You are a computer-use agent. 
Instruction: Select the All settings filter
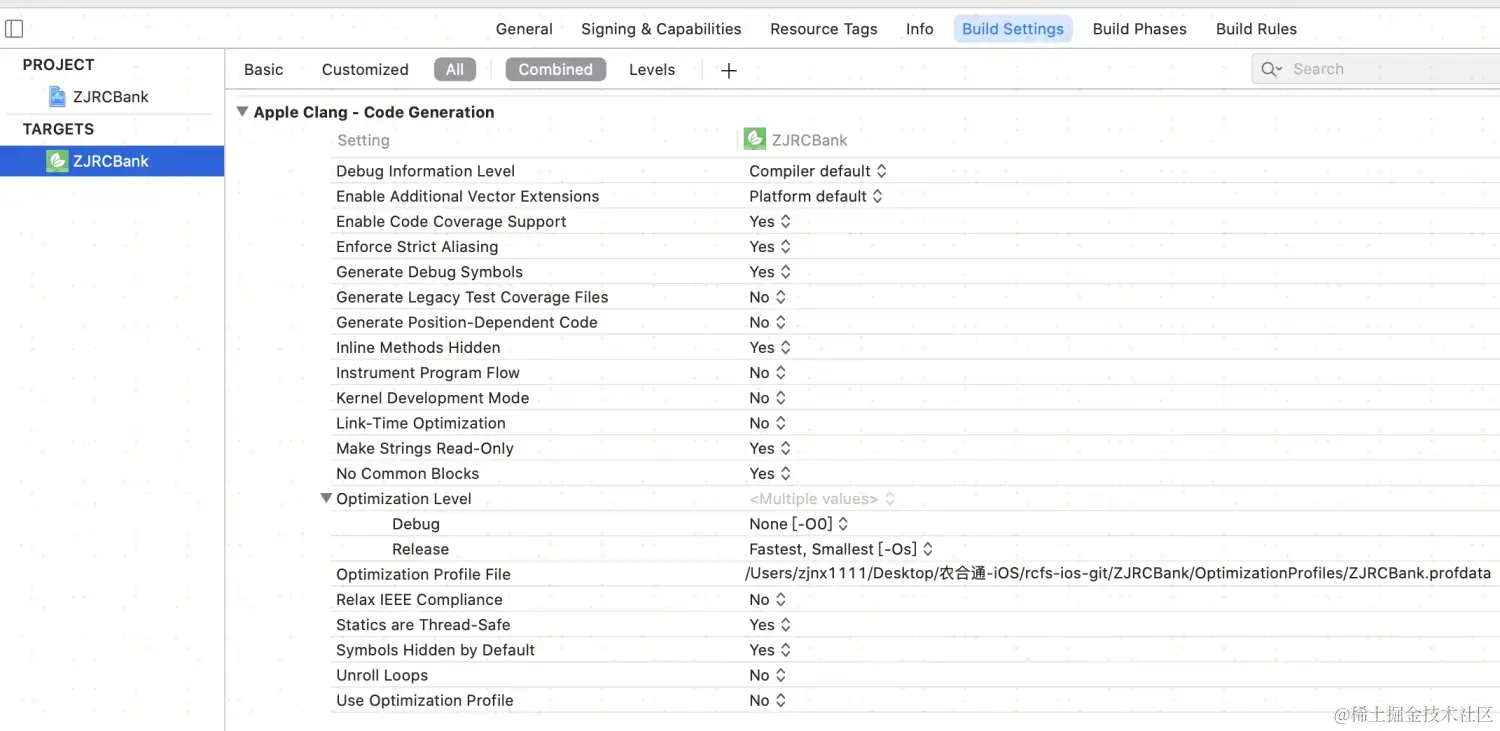455,70
